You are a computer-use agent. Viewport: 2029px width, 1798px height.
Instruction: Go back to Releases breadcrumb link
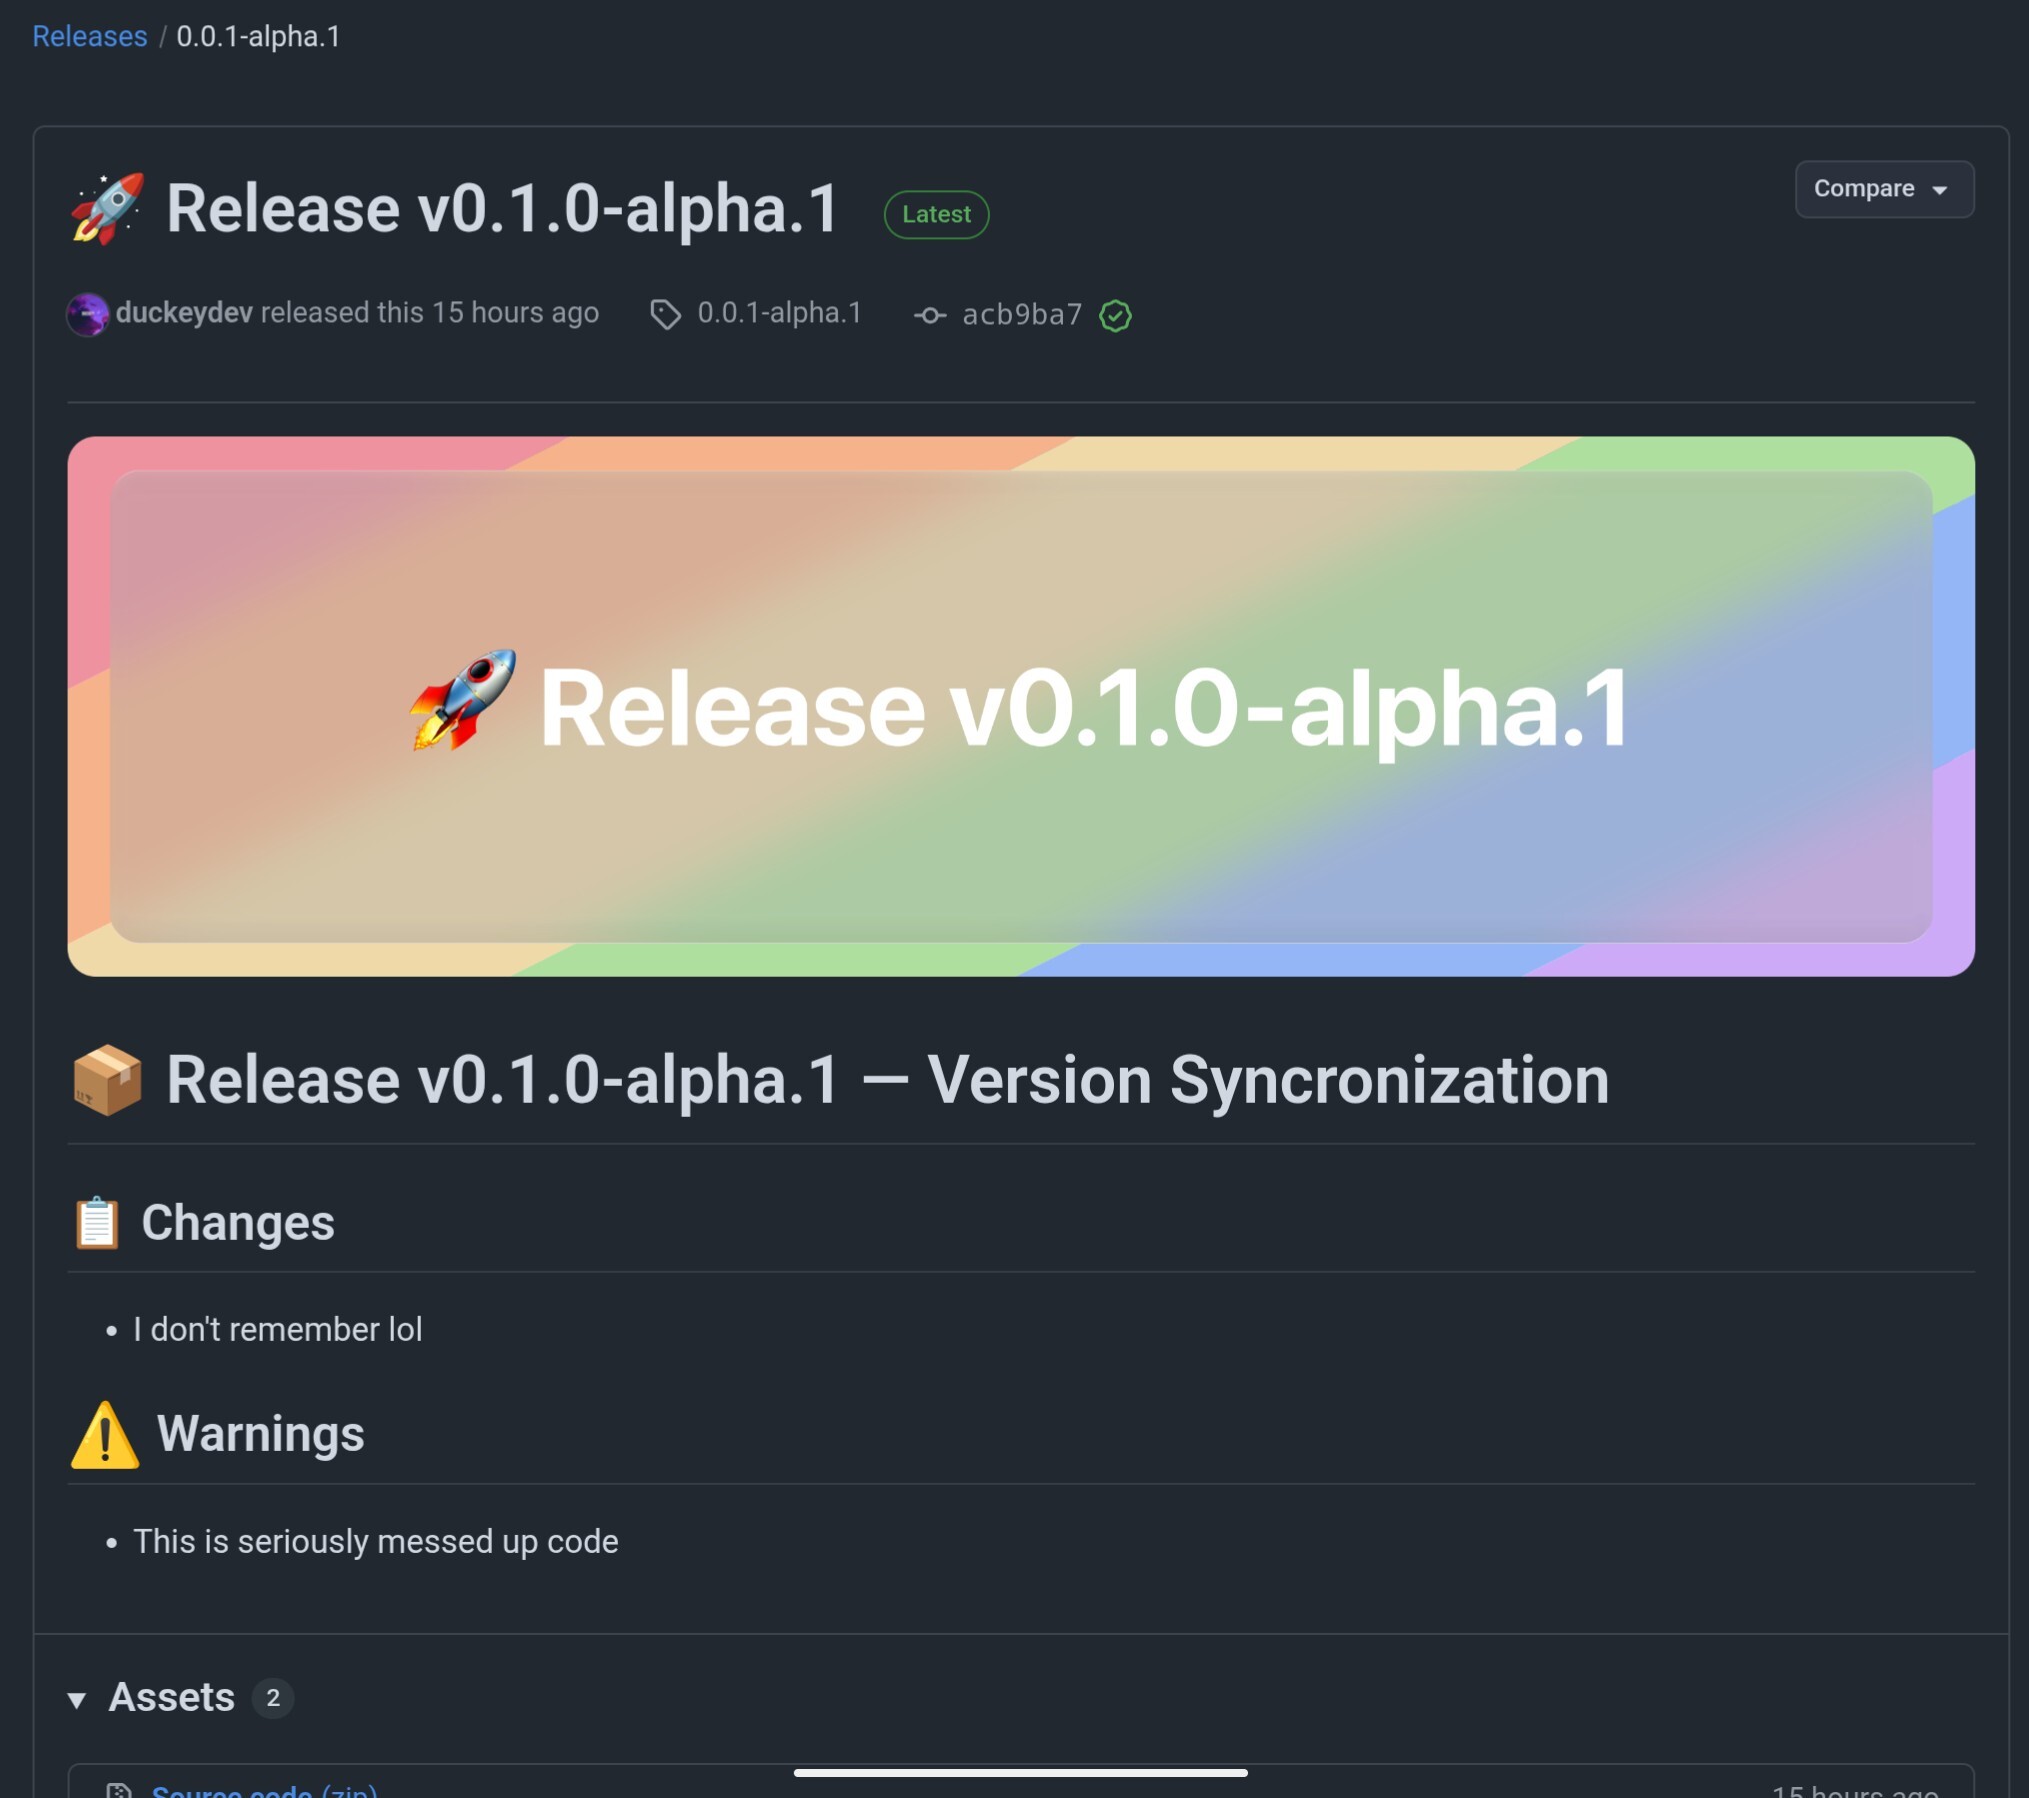[89, 36]
